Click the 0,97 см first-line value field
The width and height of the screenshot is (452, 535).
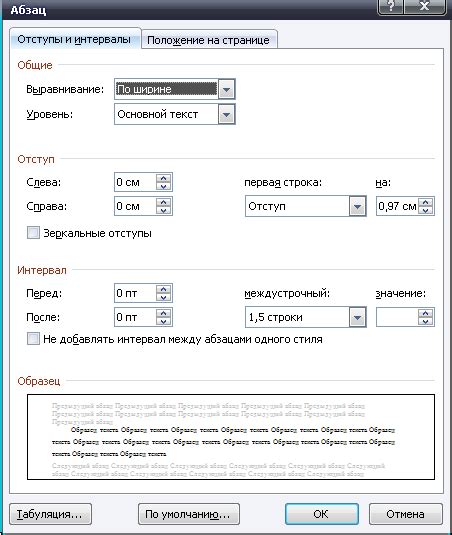tap(397, 206)
